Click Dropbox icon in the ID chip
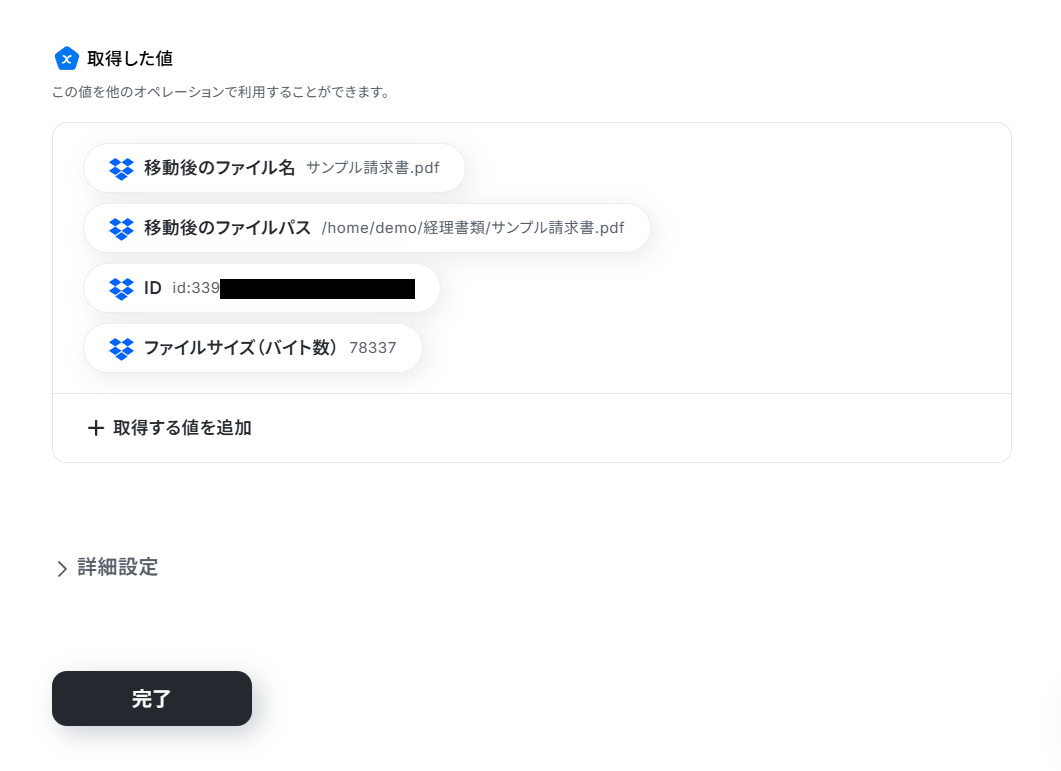 point(121,289)
